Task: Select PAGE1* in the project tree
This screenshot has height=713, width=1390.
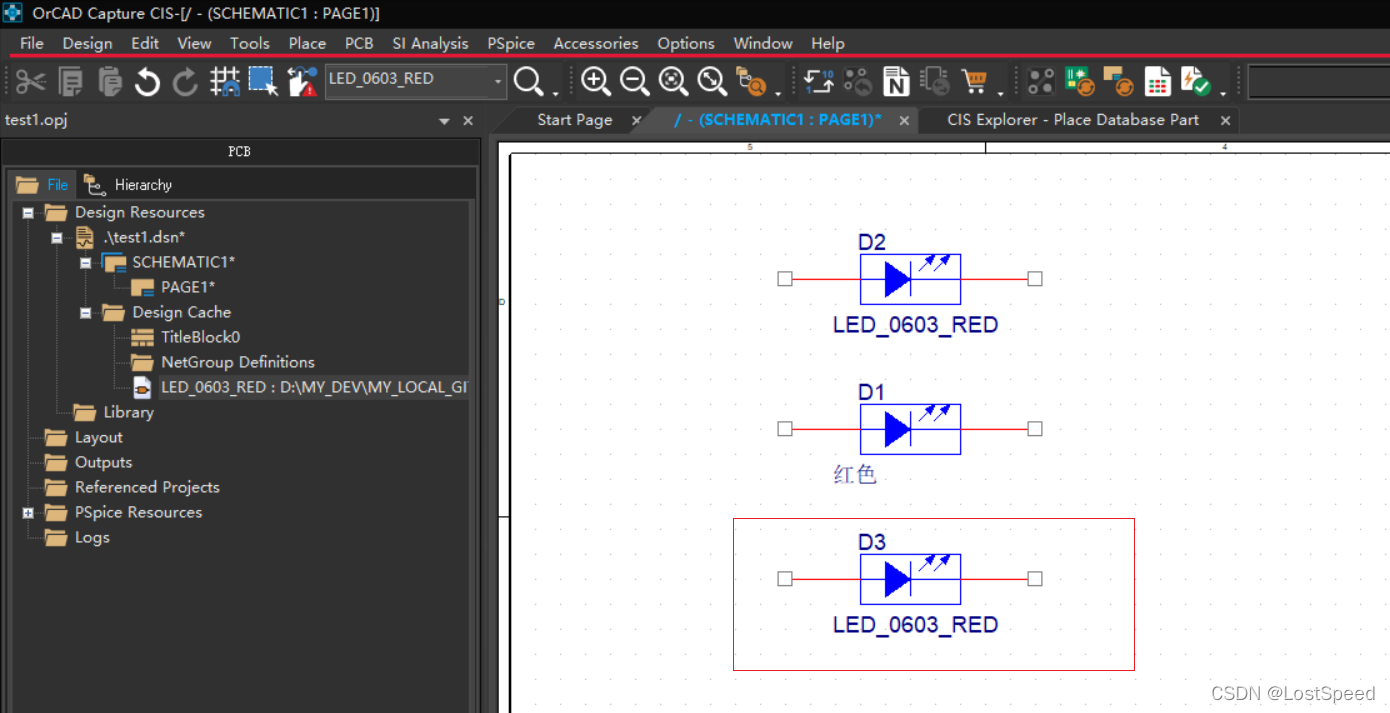Action: 187,287
